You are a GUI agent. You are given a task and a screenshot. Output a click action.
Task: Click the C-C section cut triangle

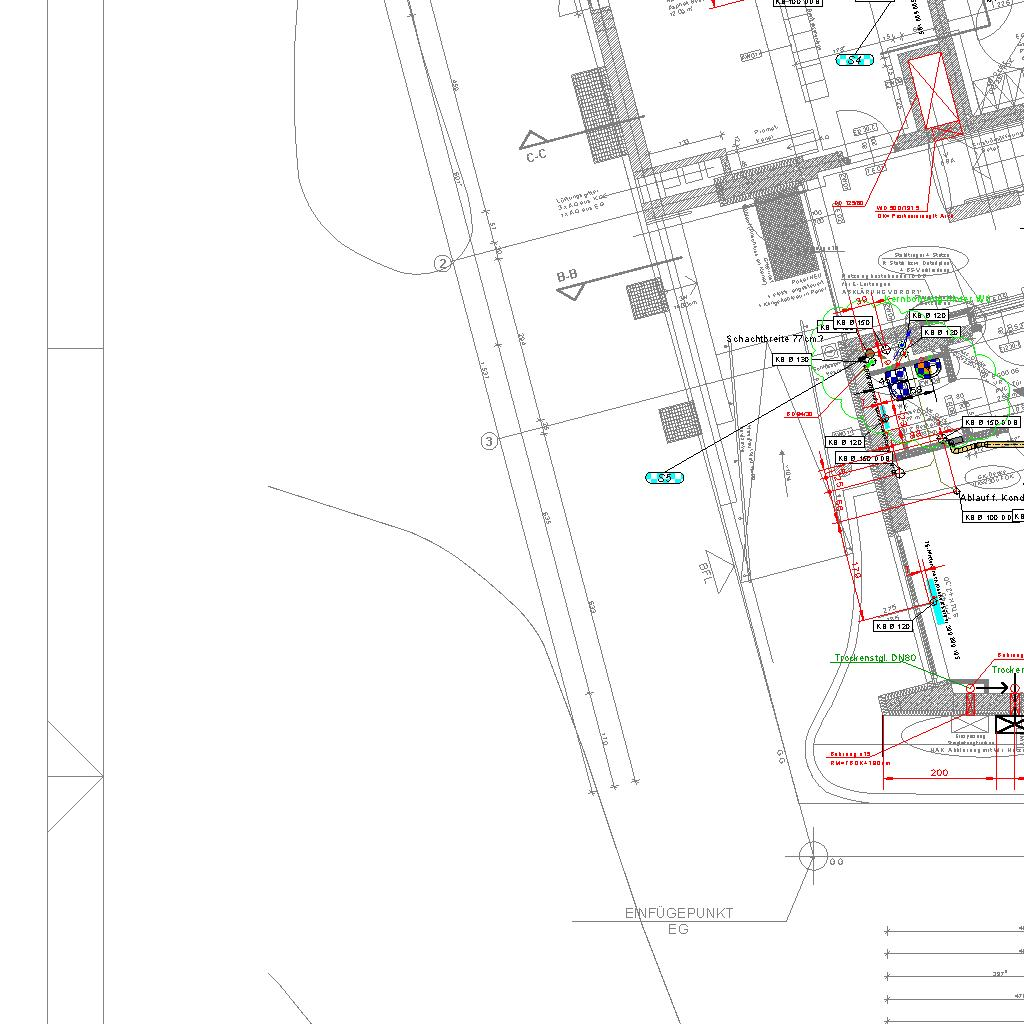click(532, 139)
